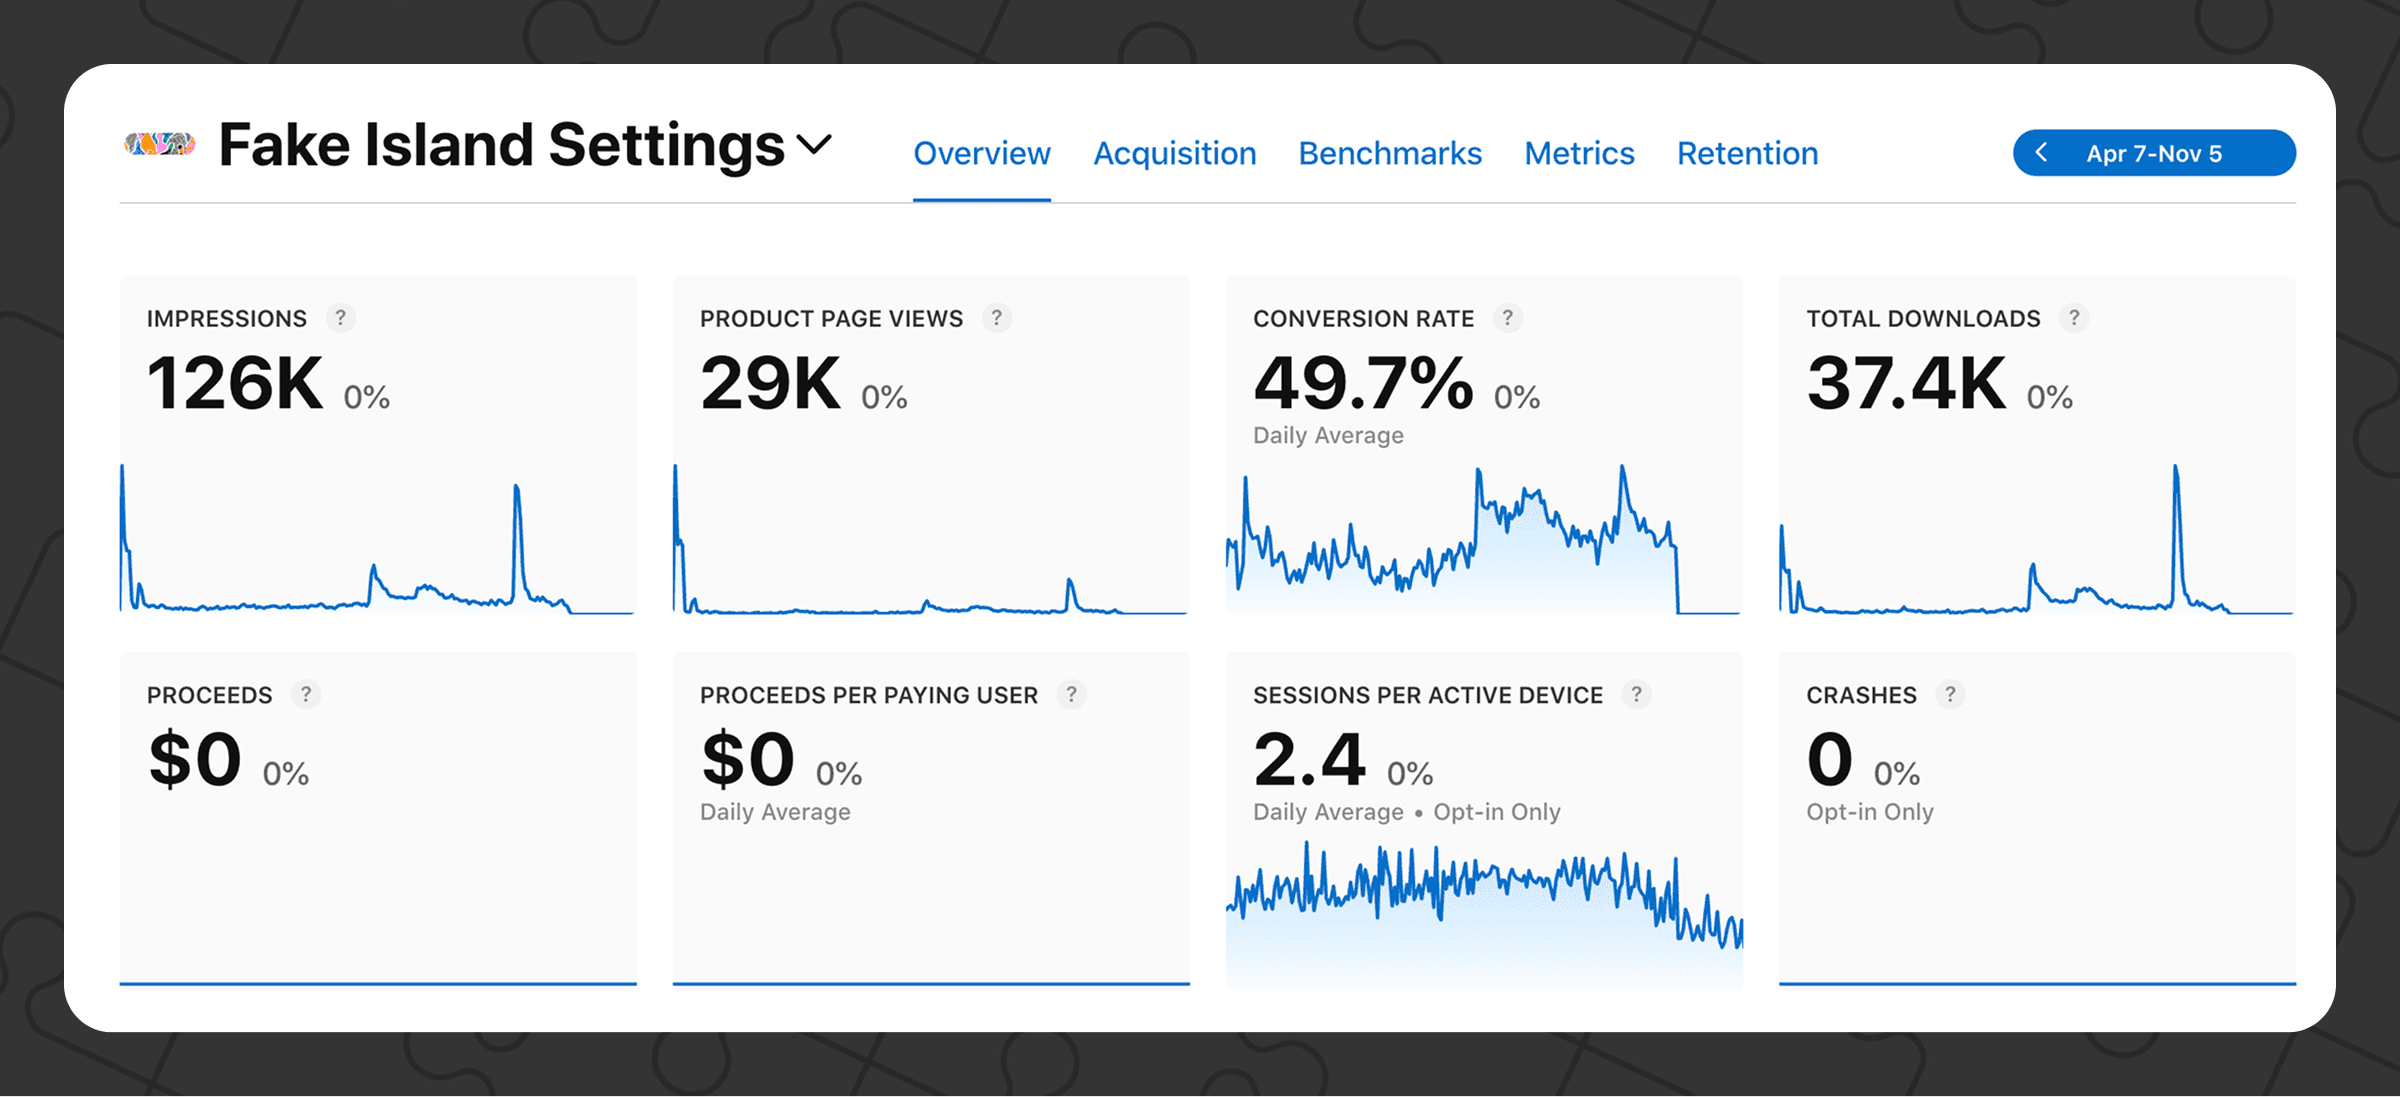
Task: Click the Crashes help icon
Action: [1949, 694]
